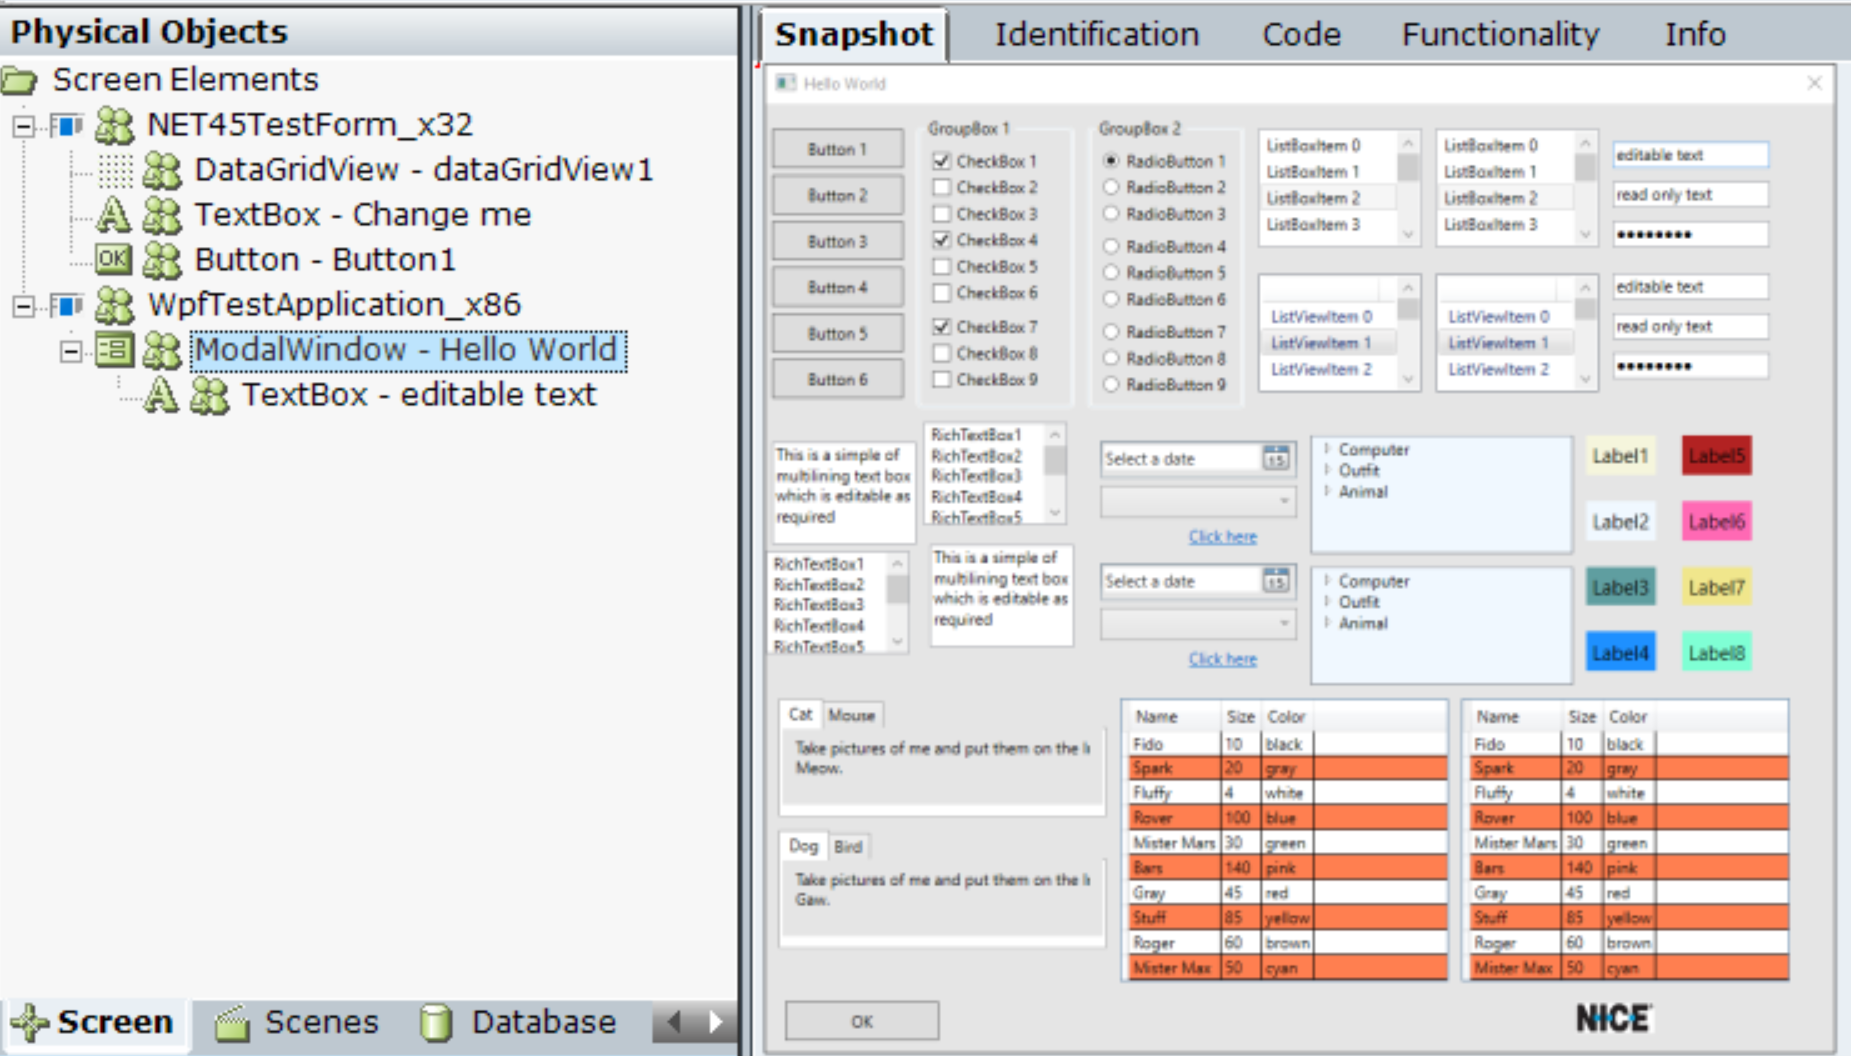Collapse the NET45TestForm_x32 tree node

(x=23, y=126)
